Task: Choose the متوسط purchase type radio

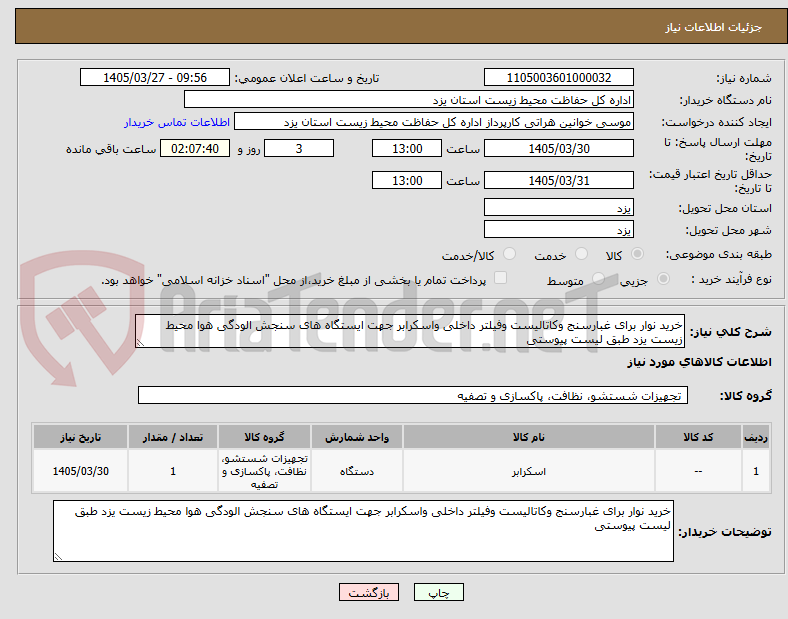Action: [598, 278]
